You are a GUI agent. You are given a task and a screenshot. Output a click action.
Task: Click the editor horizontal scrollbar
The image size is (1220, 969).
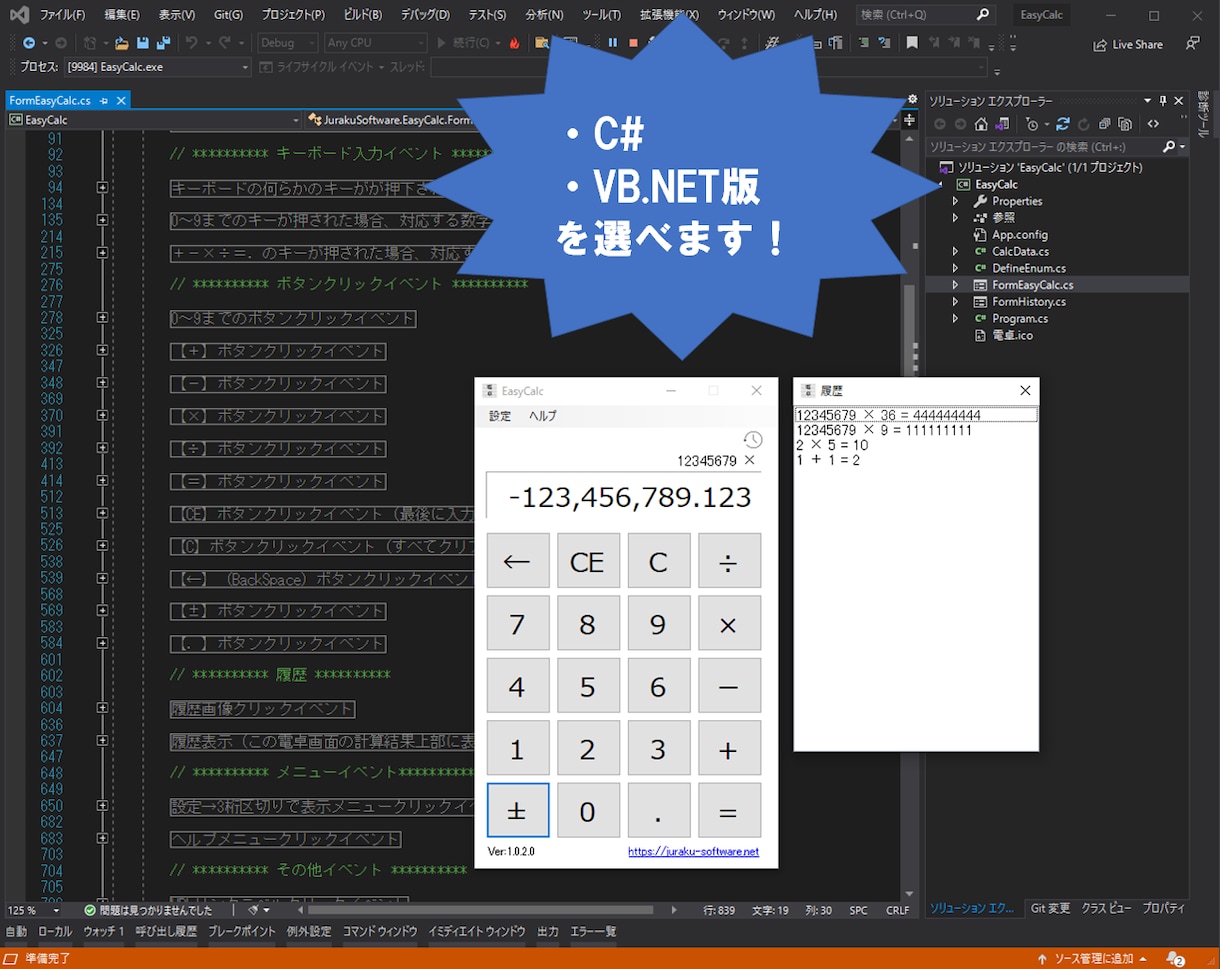tap(480, 911)
